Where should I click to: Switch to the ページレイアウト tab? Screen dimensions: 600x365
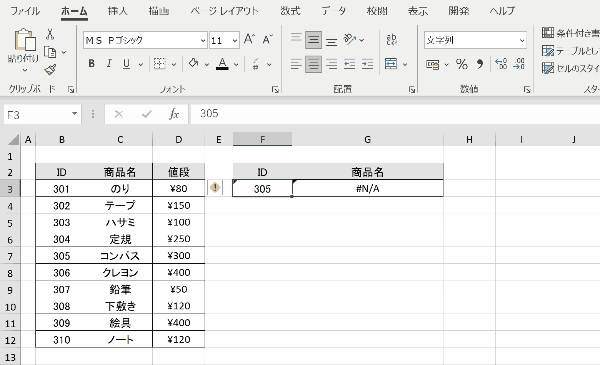point(224,11)
